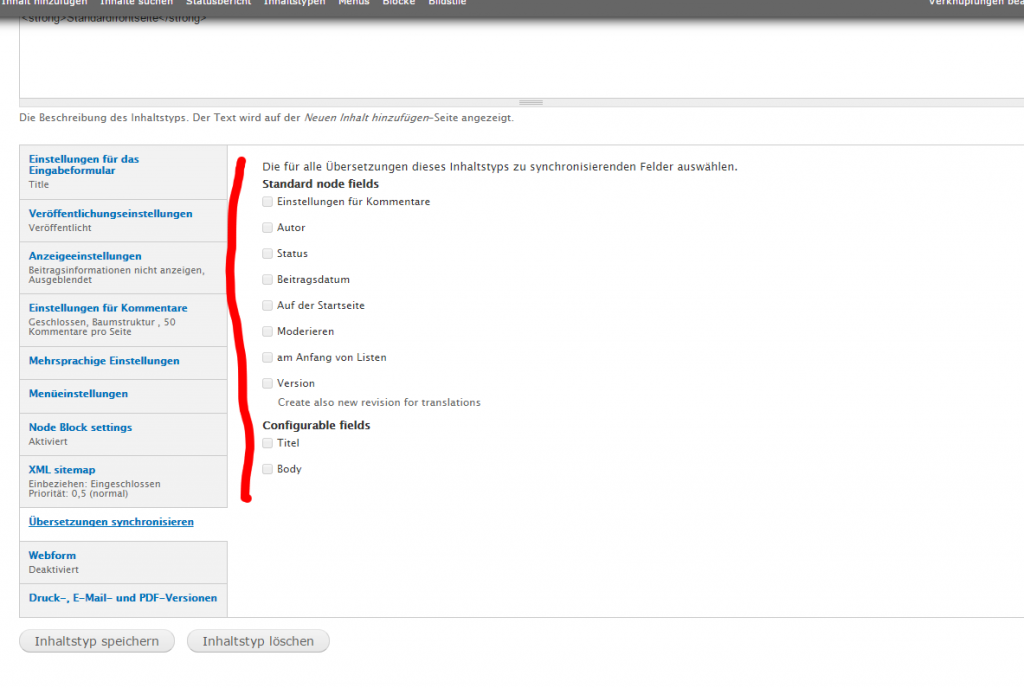
Task: Open the 'Node Block settings' tab
Action: 80,427
